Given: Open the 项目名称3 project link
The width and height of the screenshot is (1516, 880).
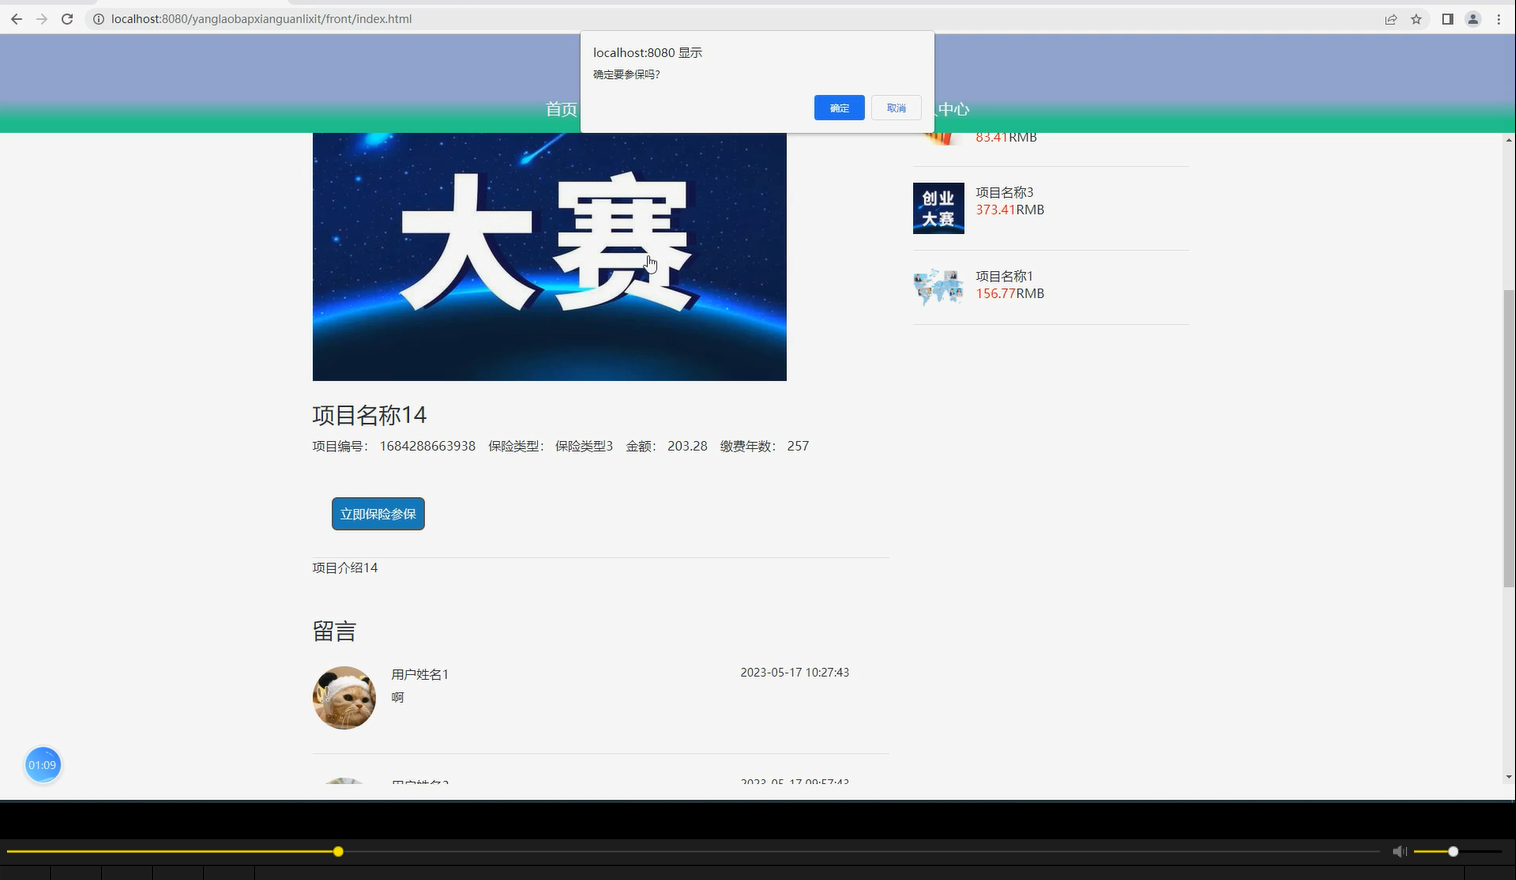Looking at the screenshot, I should point(1004,192).
